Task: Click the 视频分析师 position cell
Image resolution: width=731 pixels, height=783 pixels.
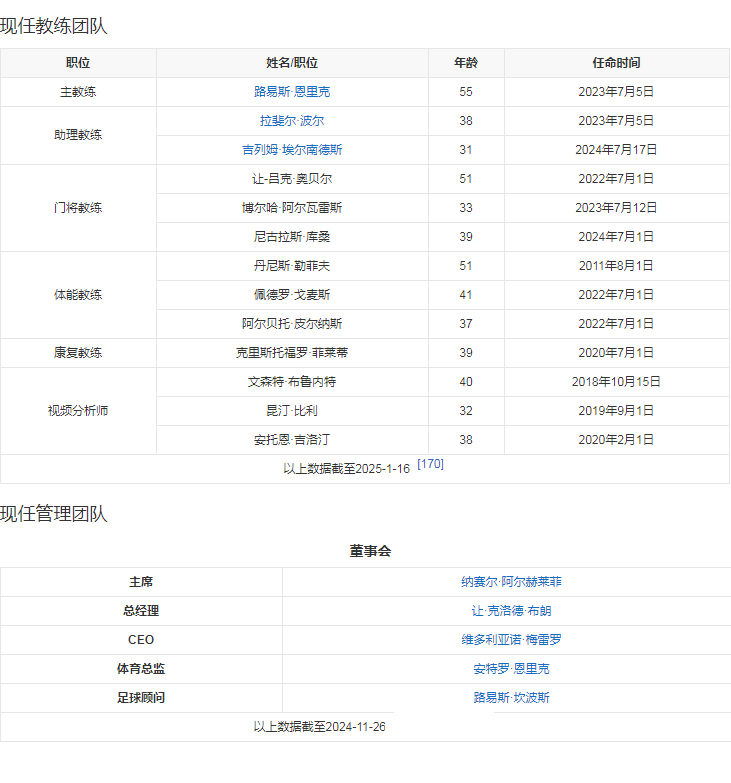Action: pyautogui.click(x=78, y=411)
